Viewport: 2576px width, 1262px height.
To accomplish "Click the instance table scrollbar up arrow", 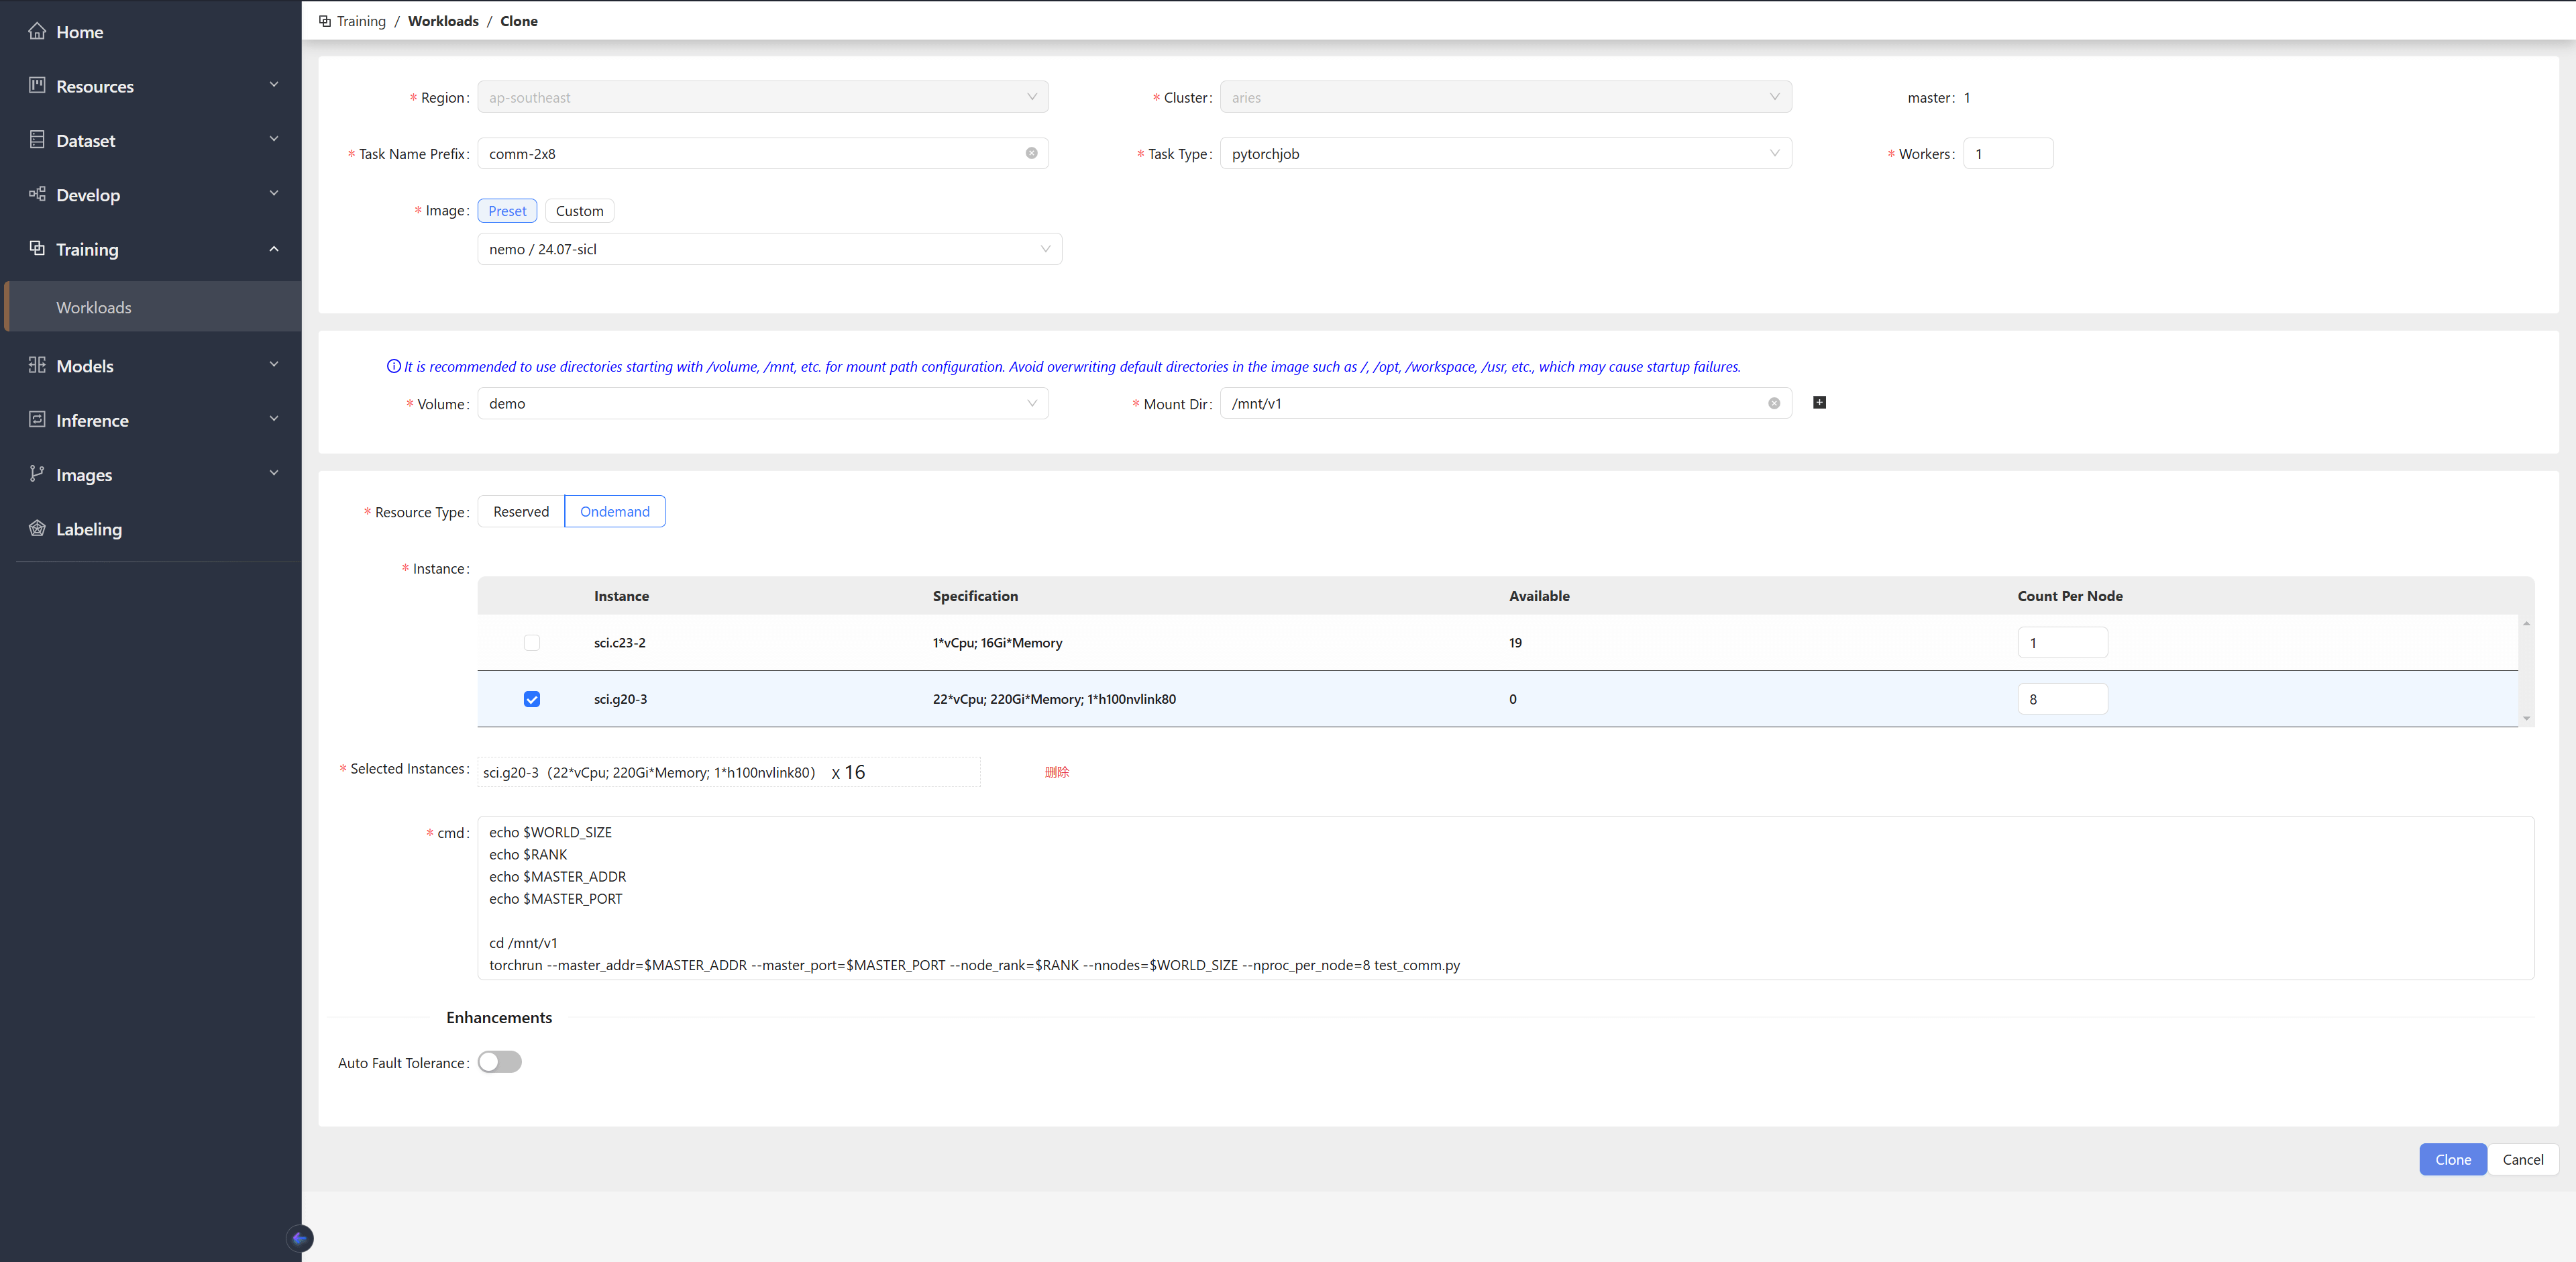I will tap(2526, 623).
